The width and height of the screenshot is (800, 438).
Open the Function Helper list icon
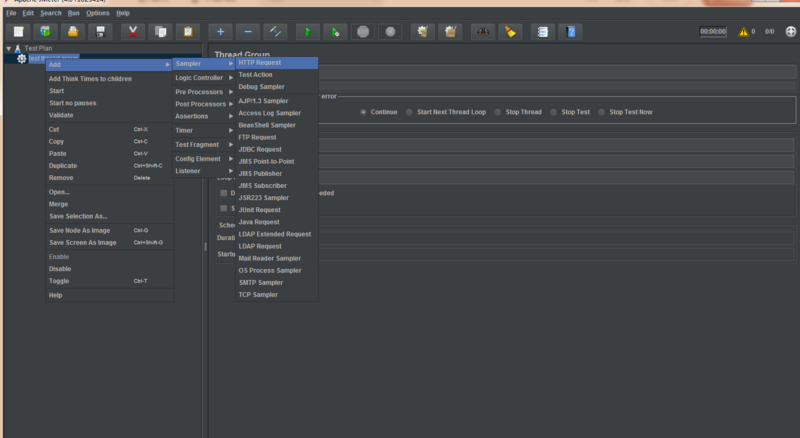click(543, 32)
